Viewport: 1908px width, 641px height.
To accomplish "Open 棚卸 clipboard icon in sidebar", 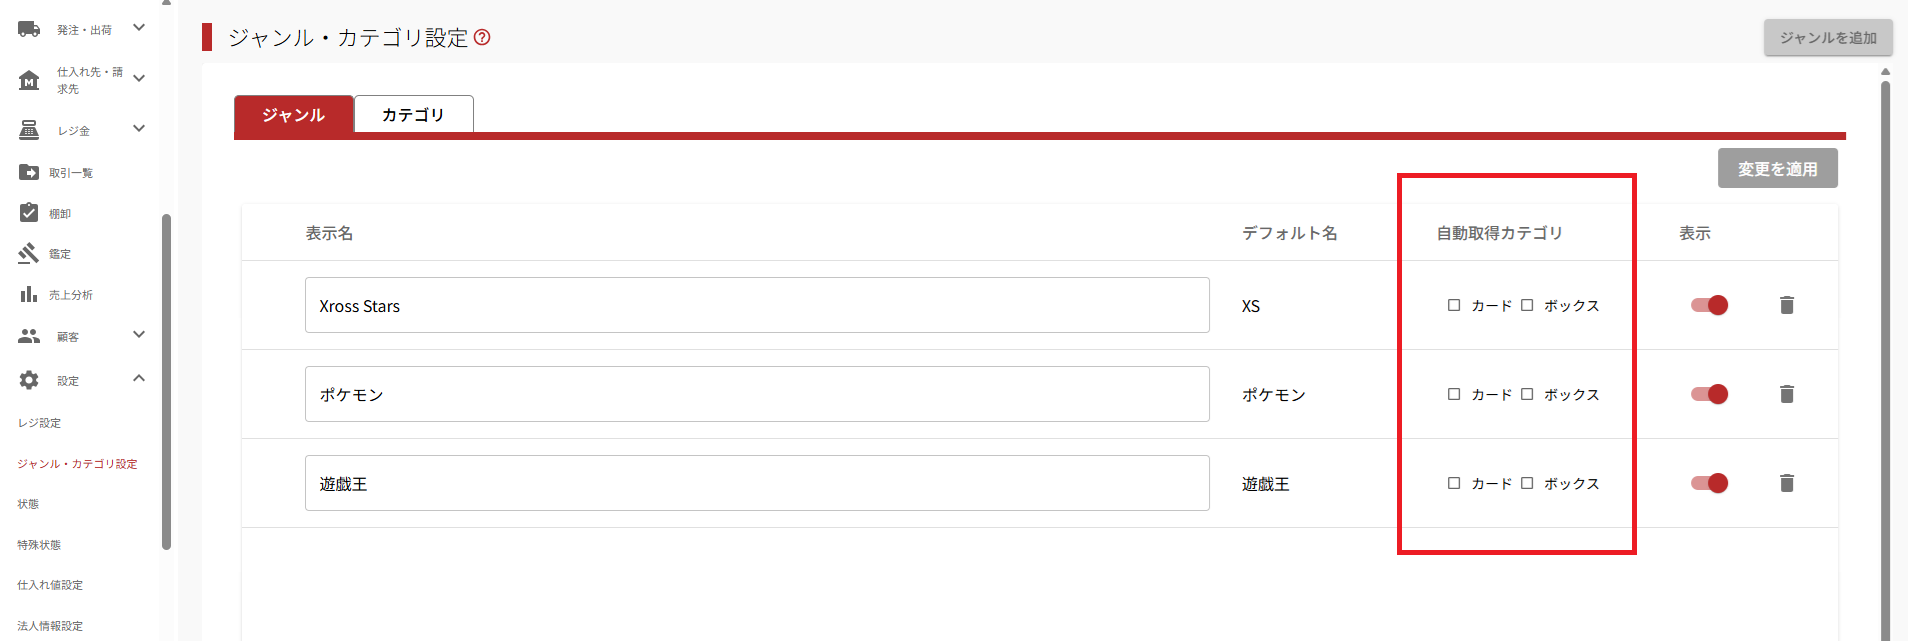I will [29, 213].
